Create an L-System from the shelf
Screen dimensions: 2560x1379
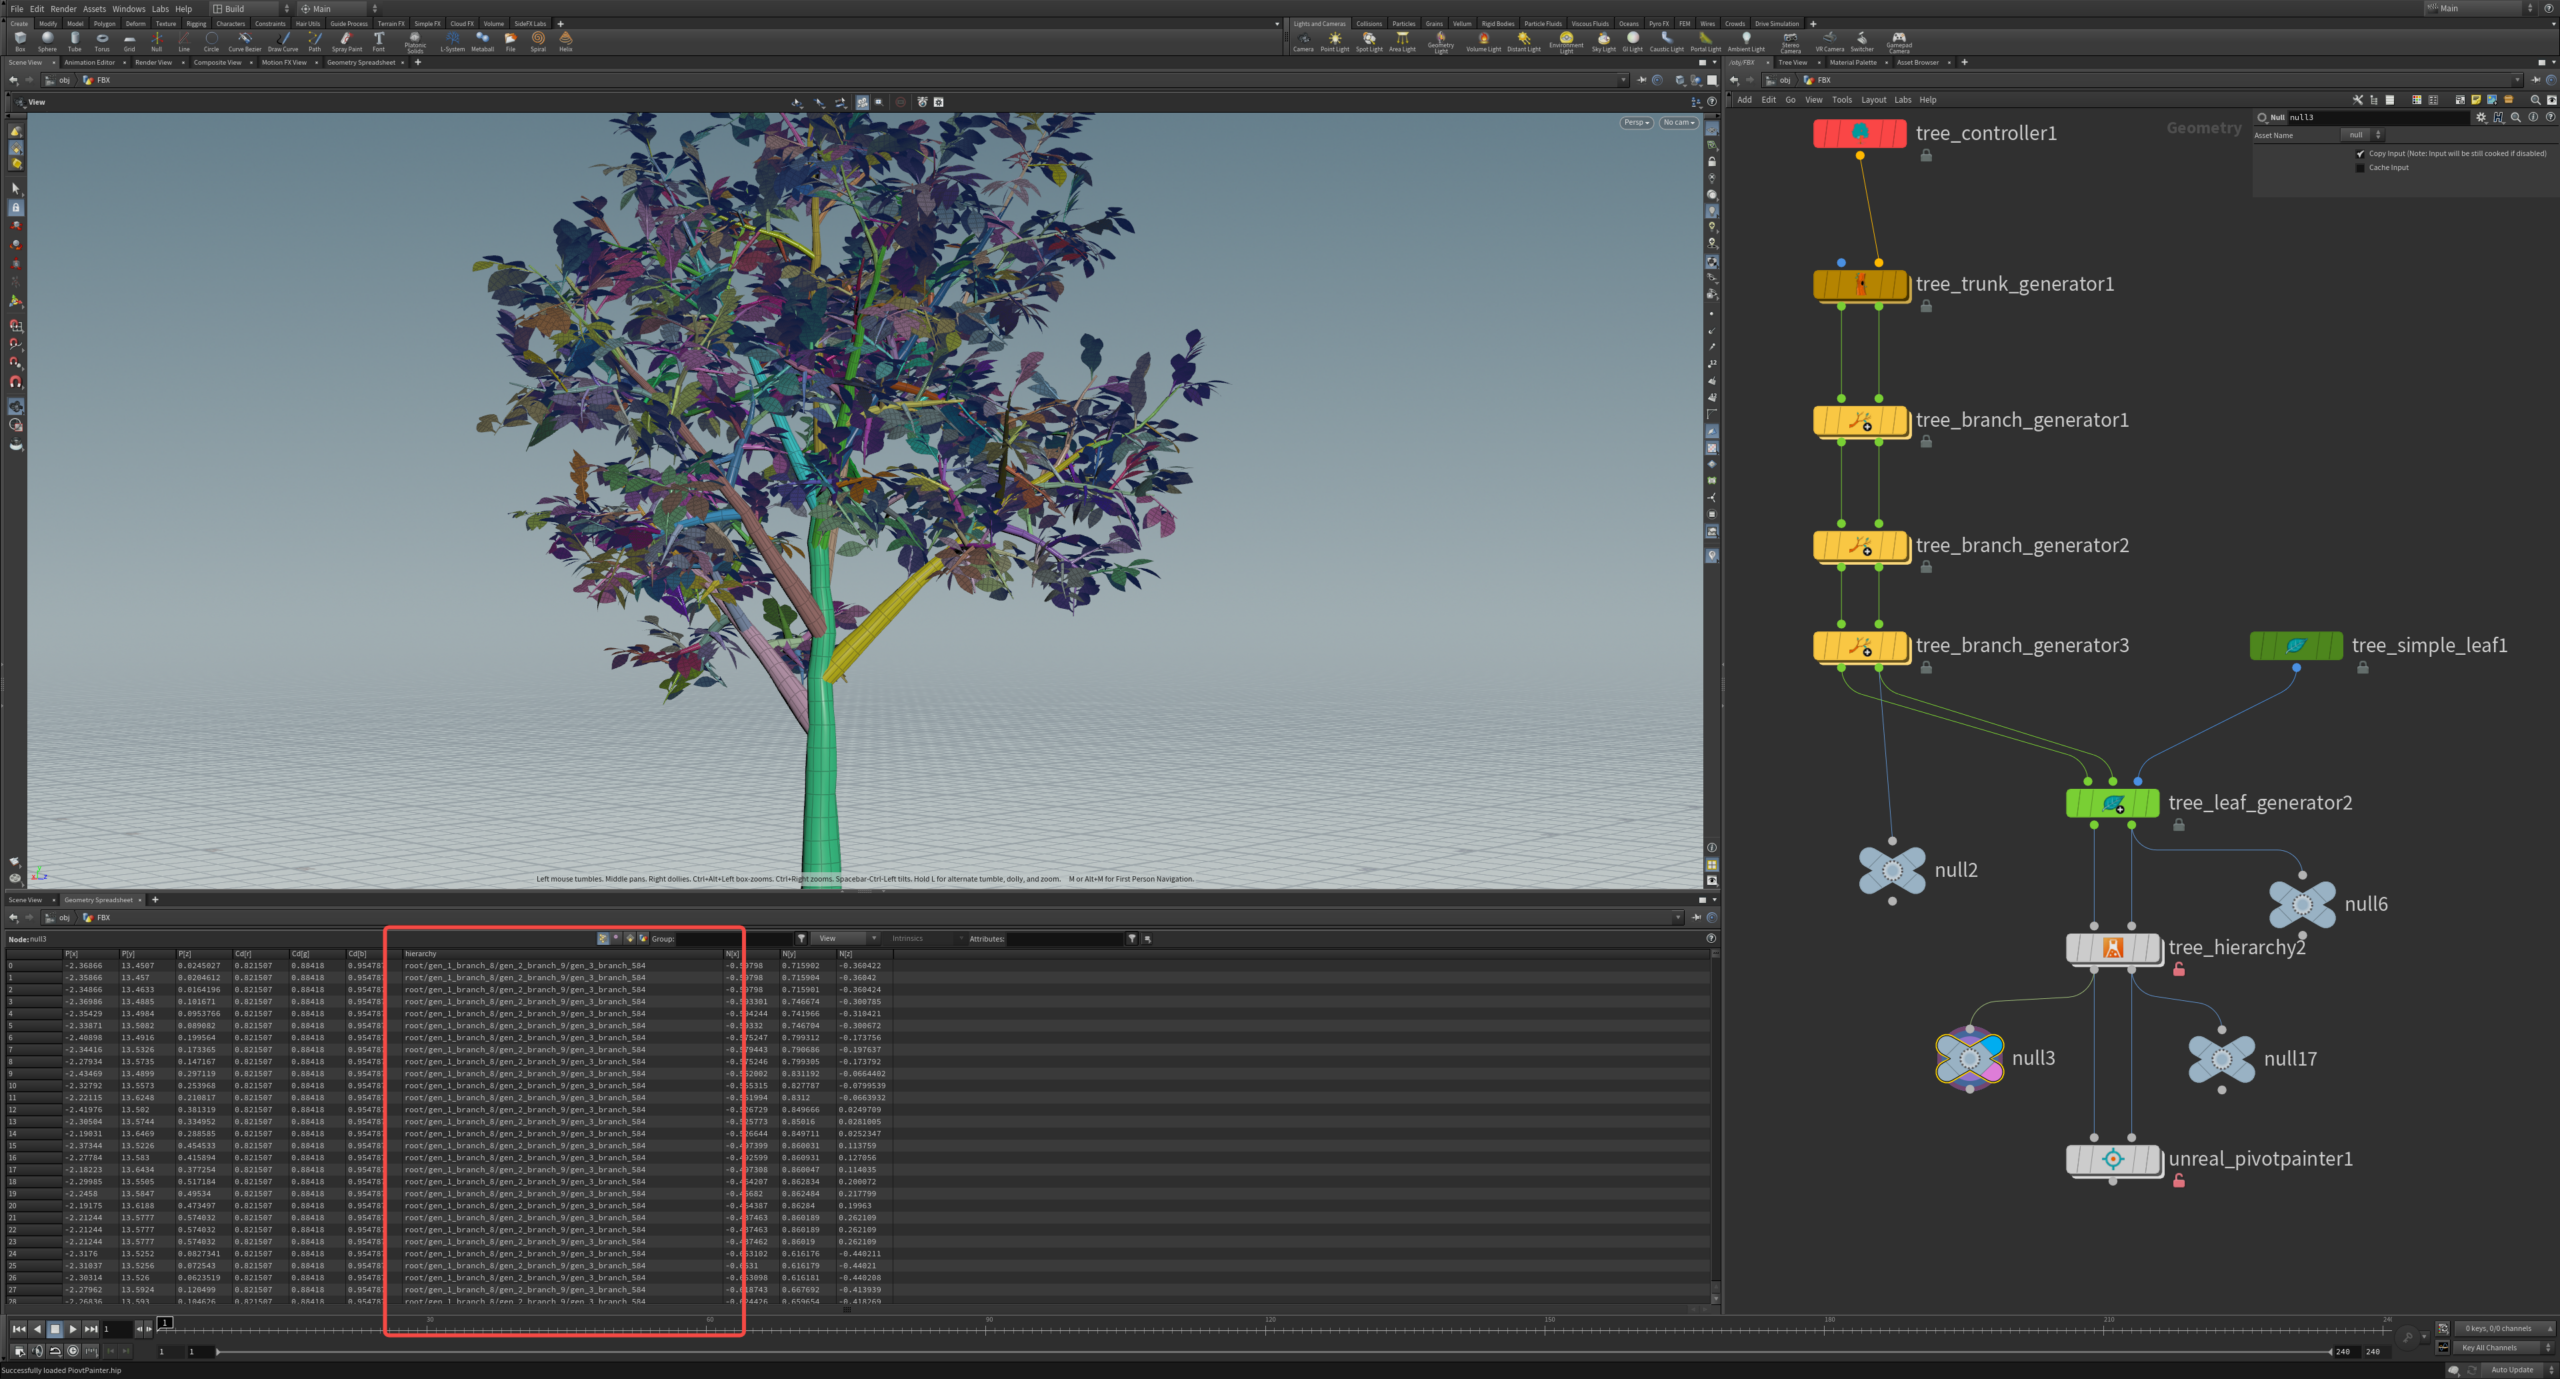(452, 41)
